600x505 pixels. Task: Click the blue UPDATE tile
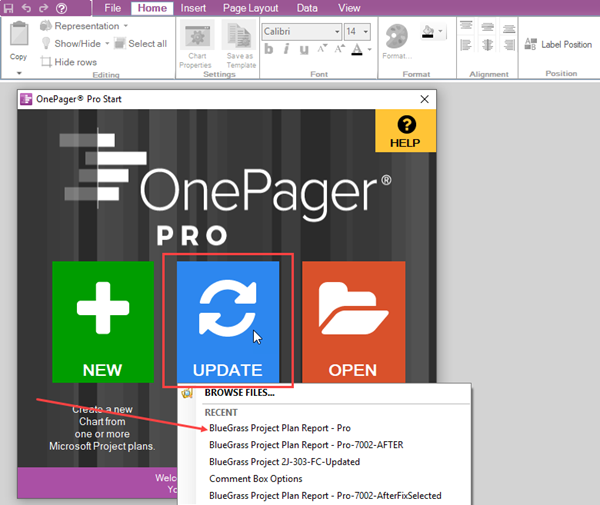pyautogui.click(x=228, y=322)
